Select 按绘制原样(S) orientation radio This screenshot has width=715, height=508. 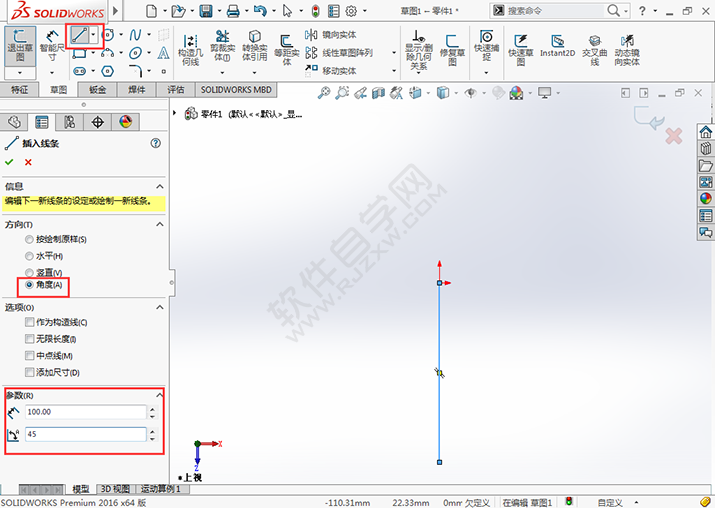pos(29,239)
